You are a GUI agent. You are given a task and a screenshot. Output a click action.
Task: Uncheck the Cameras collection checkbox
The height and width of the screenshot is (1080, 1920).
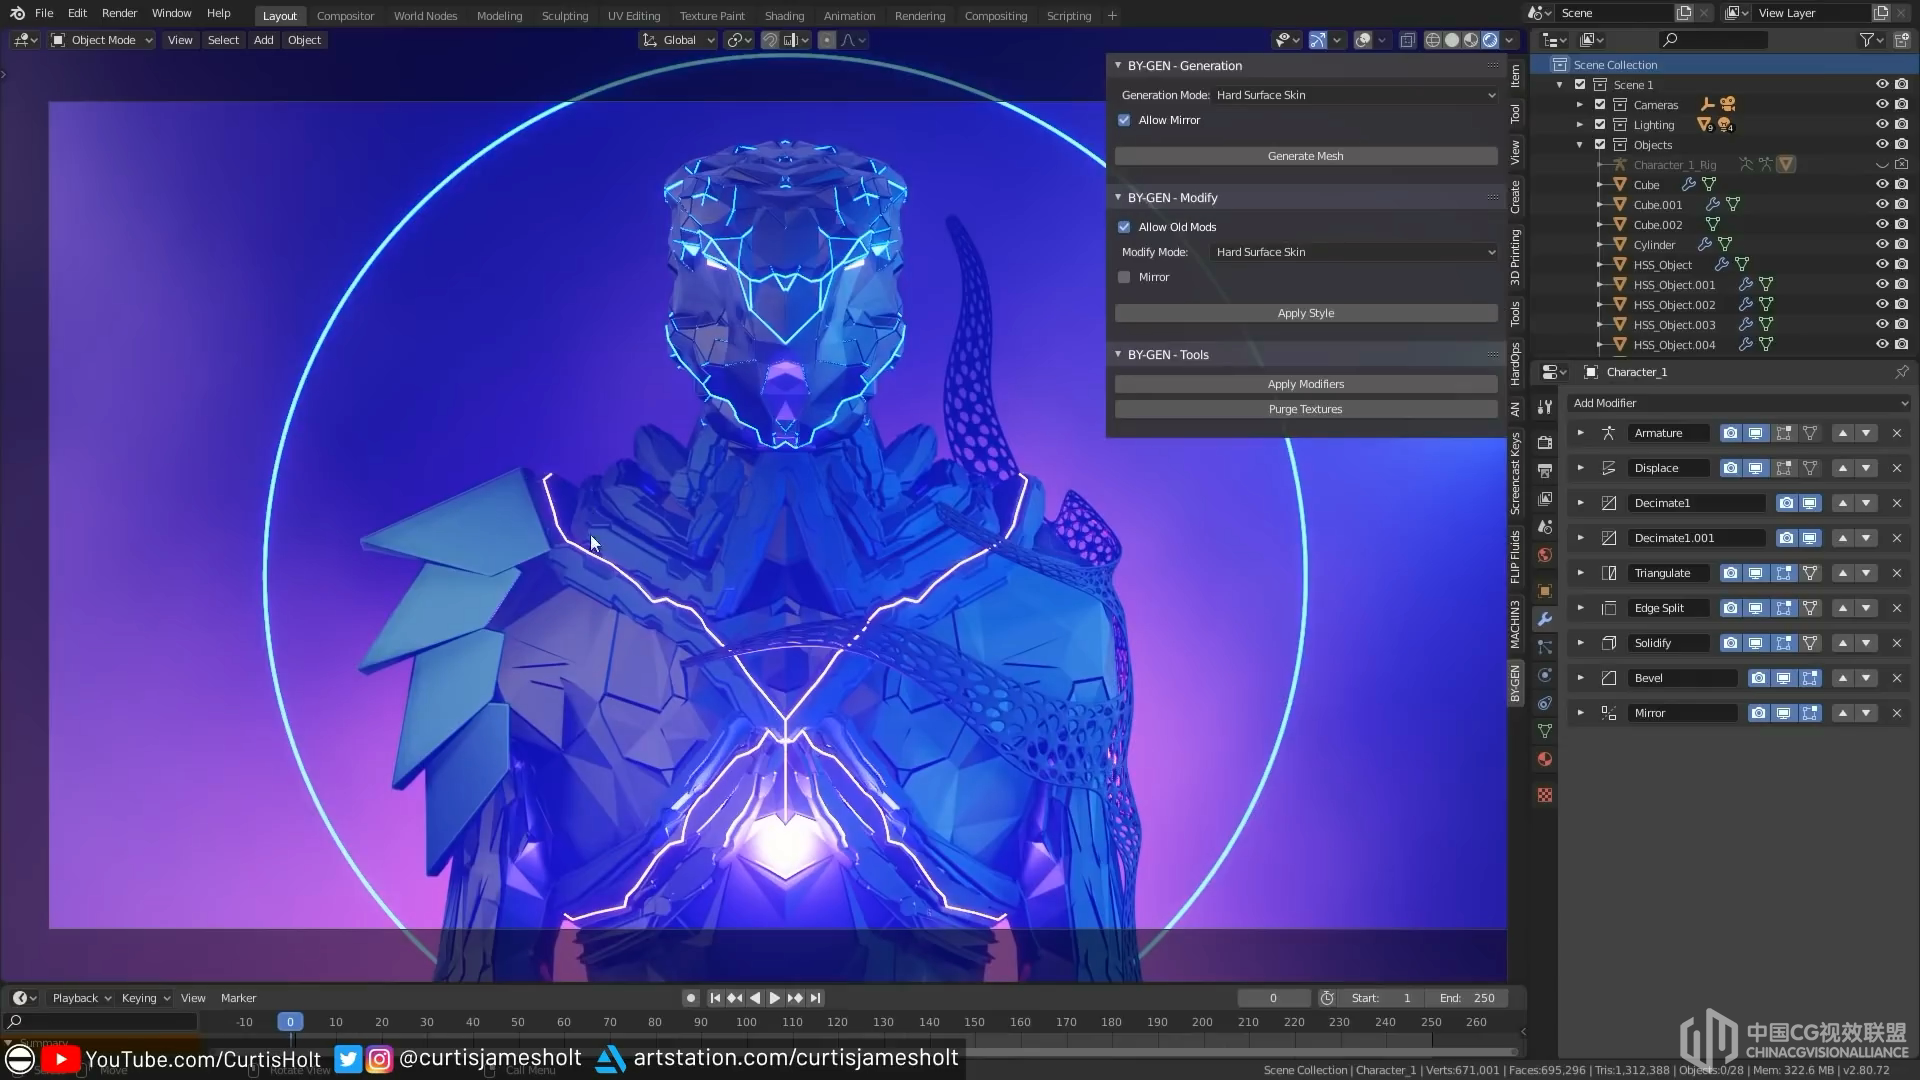(1600, 104)
